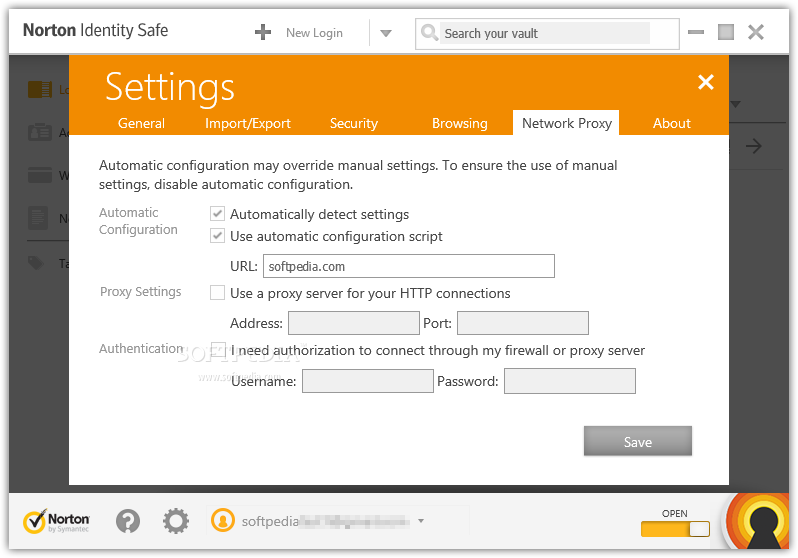Maximize the Norton Identity Safe window
The height and width of the screenshot is (558, 798).
(x=726, y=32)
